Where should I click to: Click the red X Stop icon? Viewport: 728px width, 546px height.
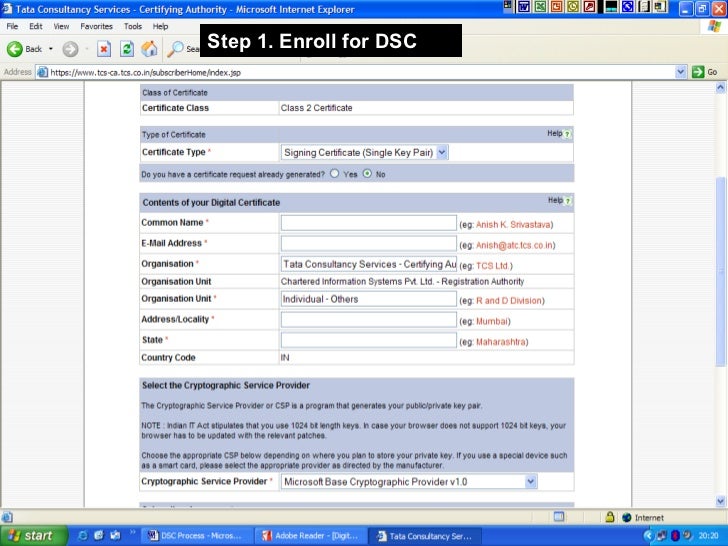click(104, 49)
